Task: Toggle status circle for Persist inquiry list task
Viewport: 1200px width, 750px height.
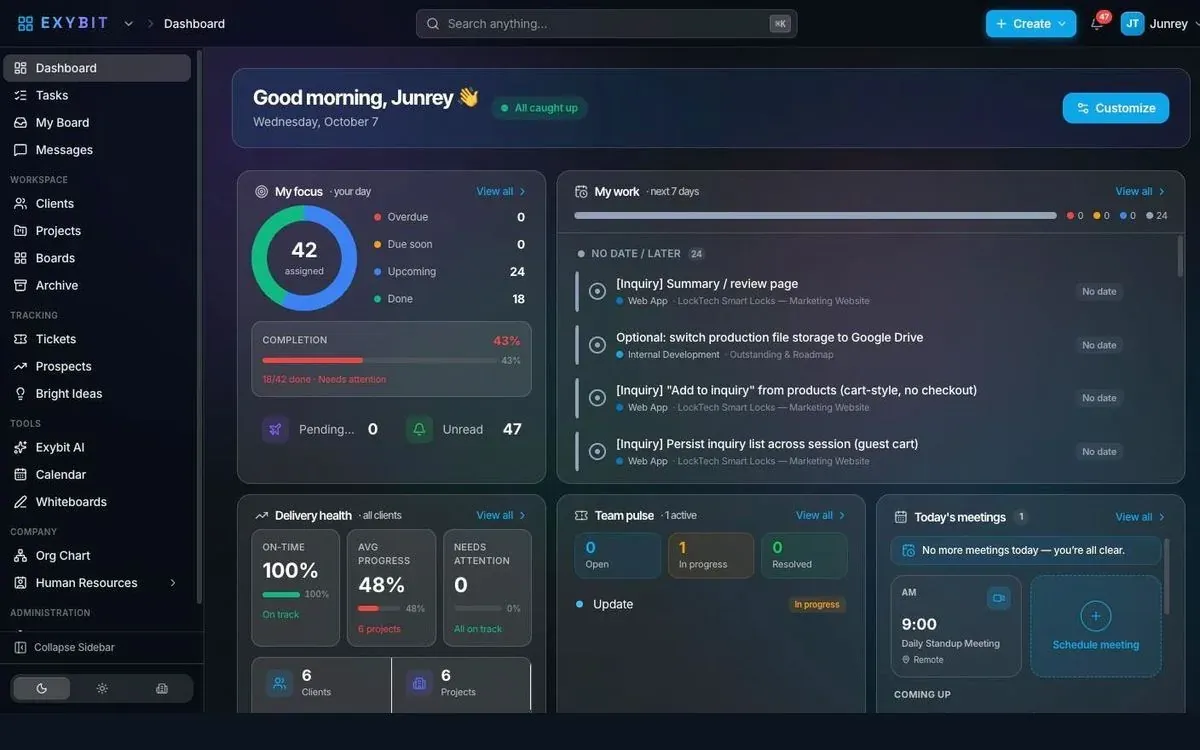Action: [597, 451]
